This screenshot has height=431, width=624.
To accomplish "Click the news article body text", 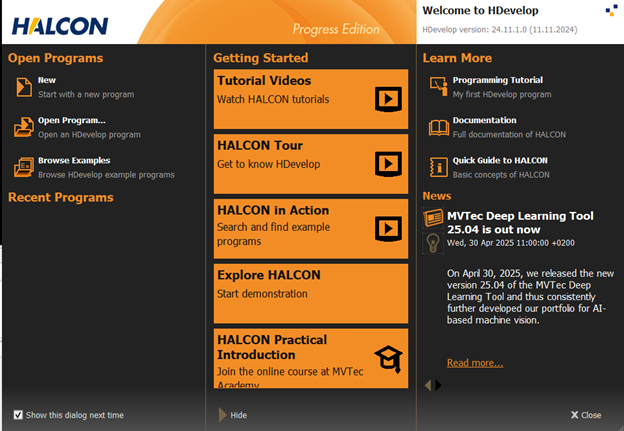I will click(530, 296).
